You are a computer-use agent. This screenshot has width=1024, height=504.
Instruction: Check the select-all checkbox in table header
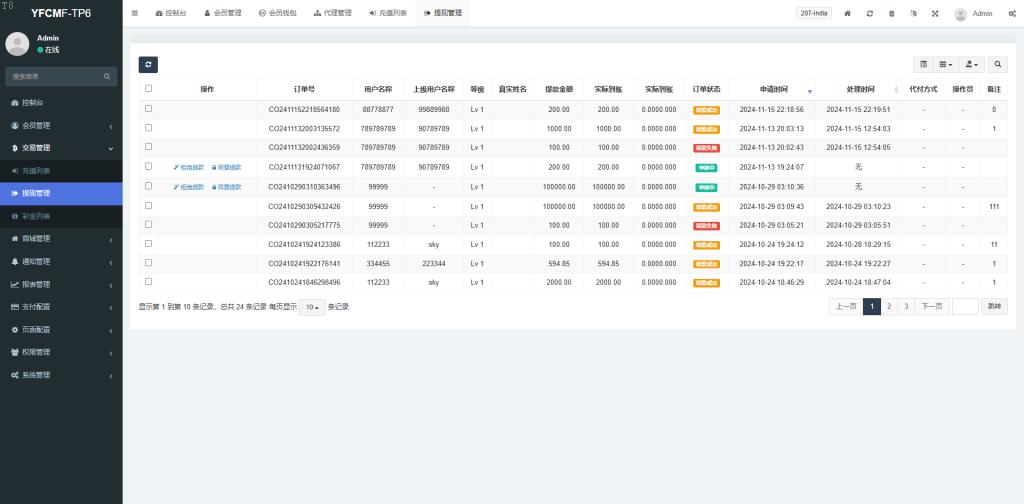point(149,89)
